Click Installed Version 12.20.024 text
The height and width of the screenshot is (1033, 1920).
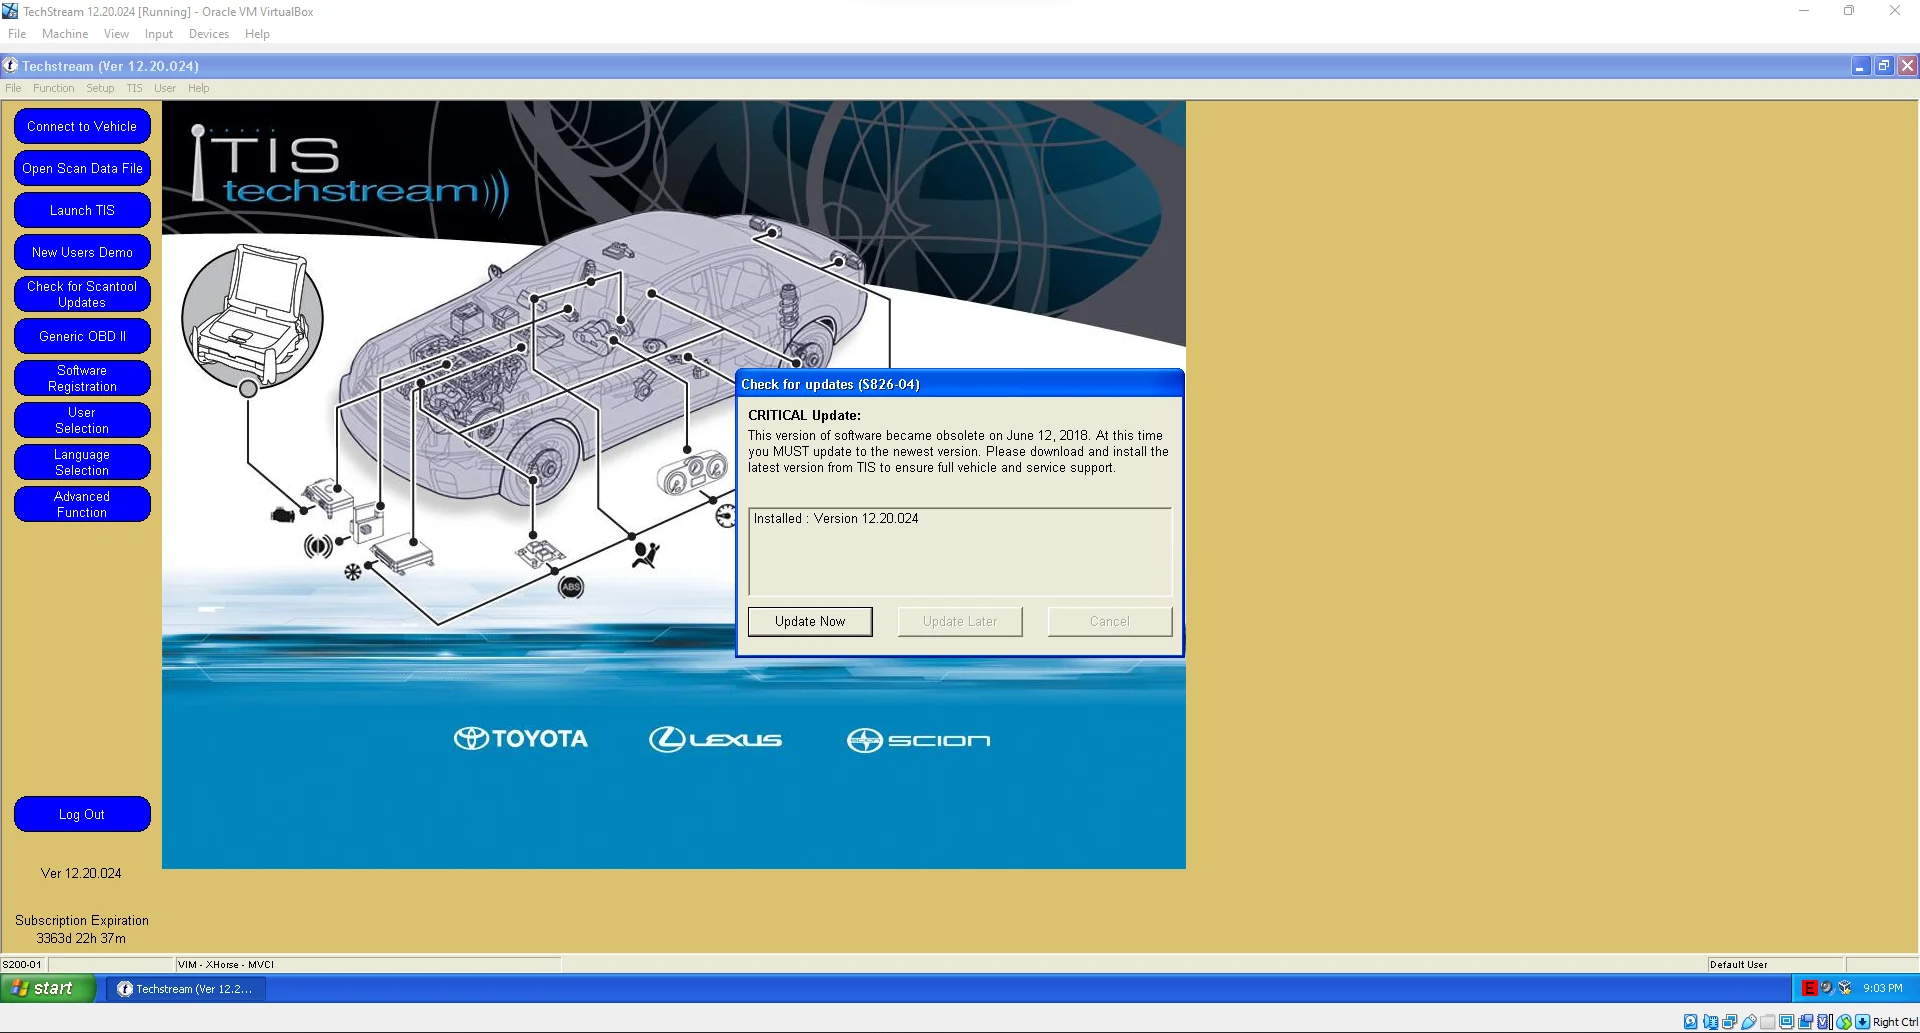coord(836,518)
